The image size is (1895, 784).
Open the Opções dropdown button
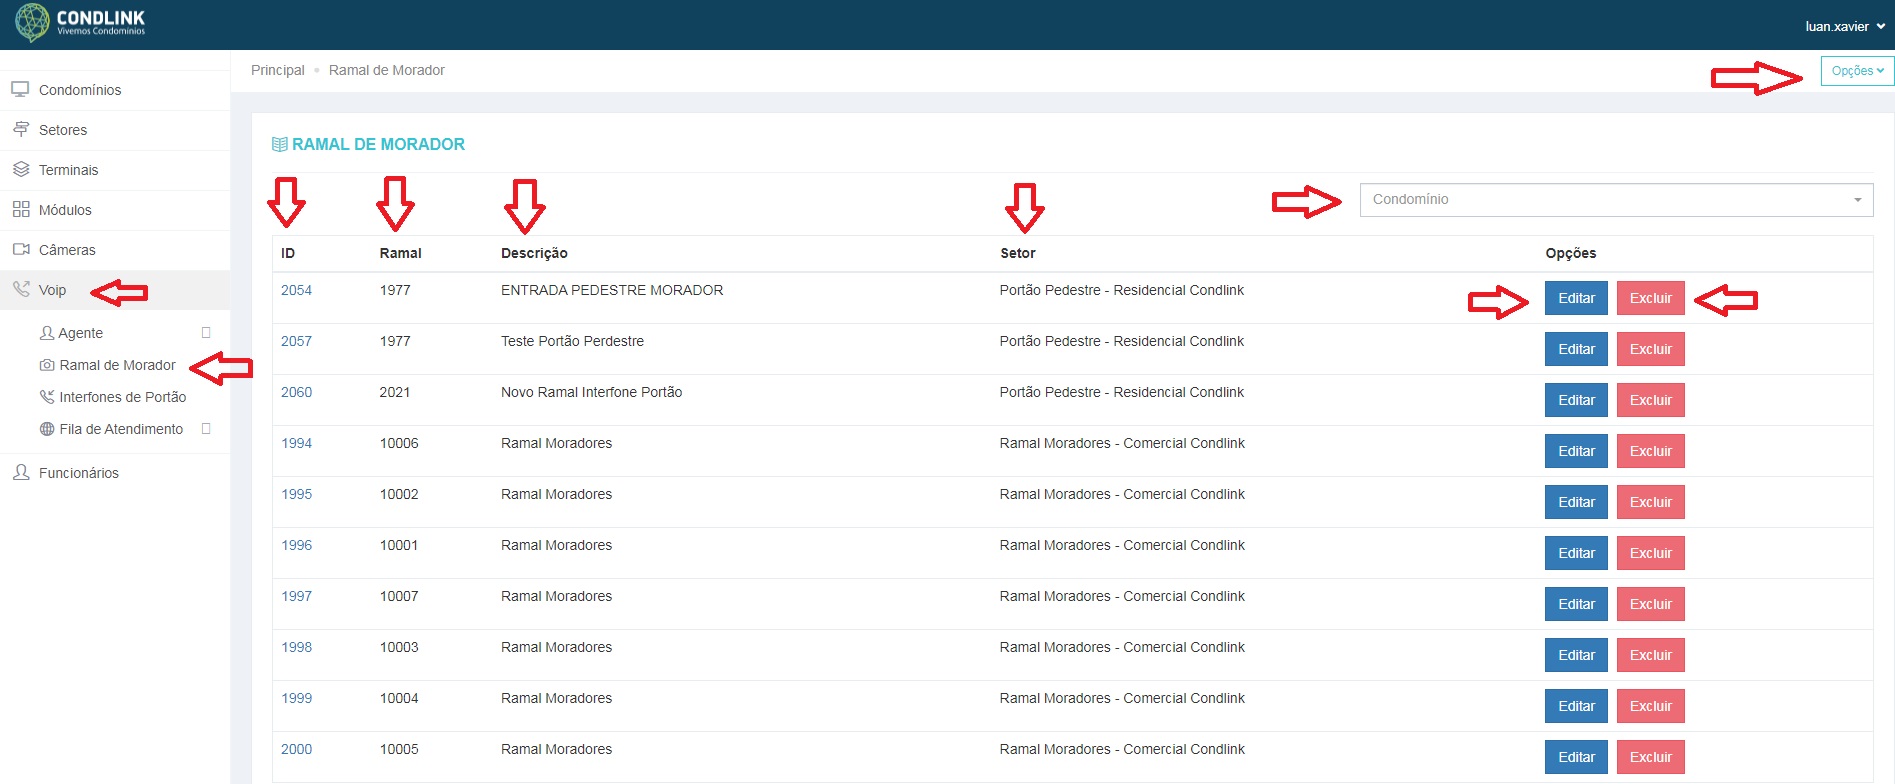point(1857,71)
